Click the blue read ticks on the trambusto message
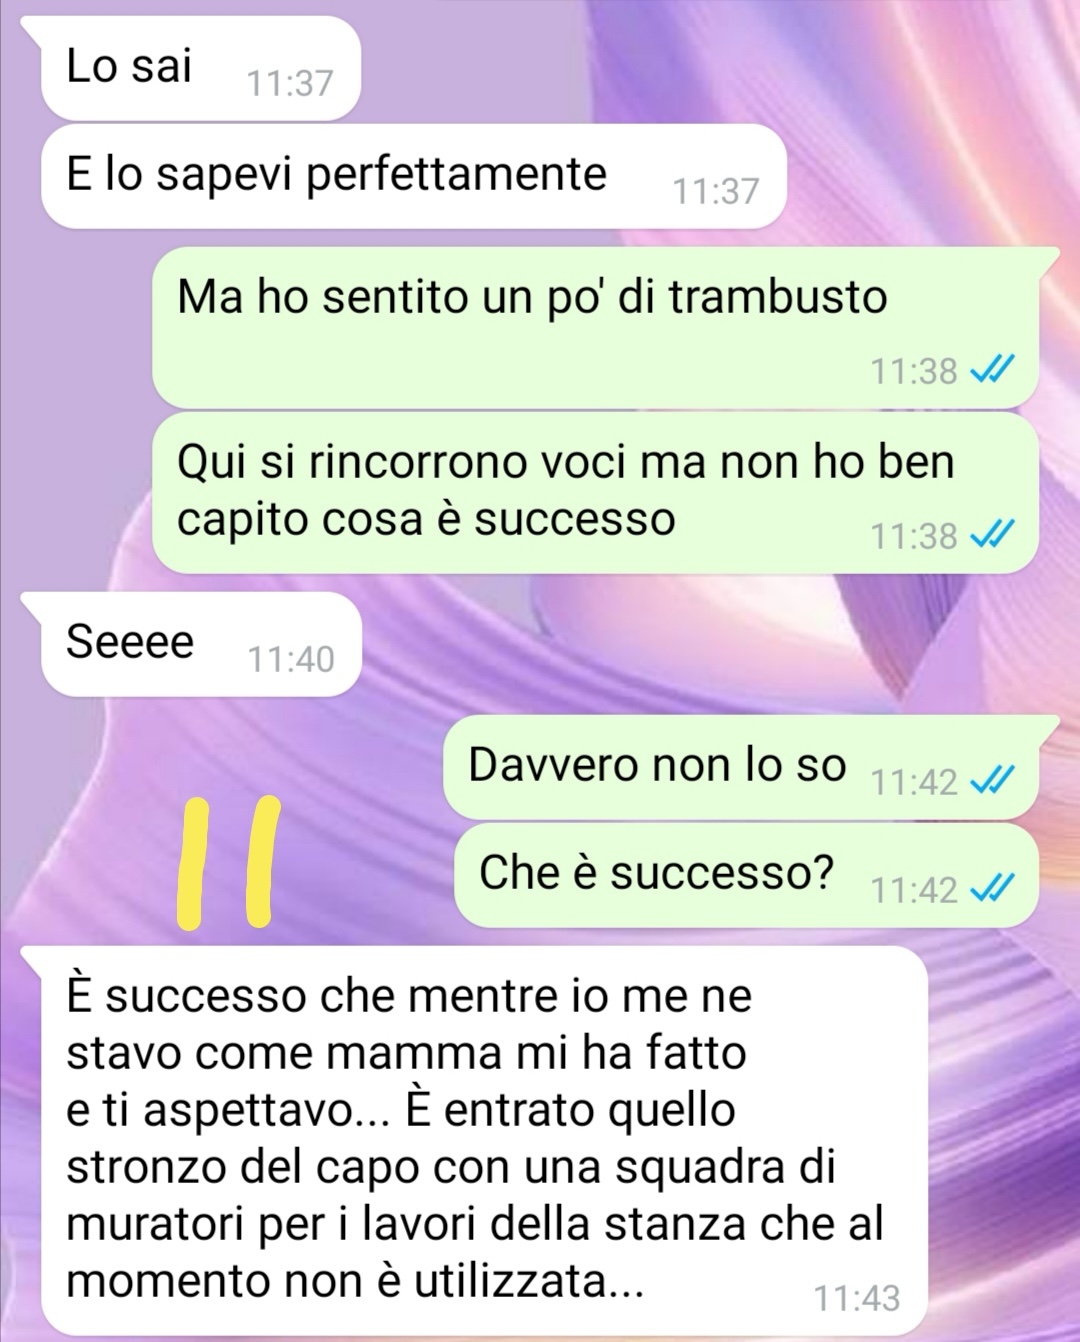The height and width of the screenshot is (1342, 1080). click(993, 371)
